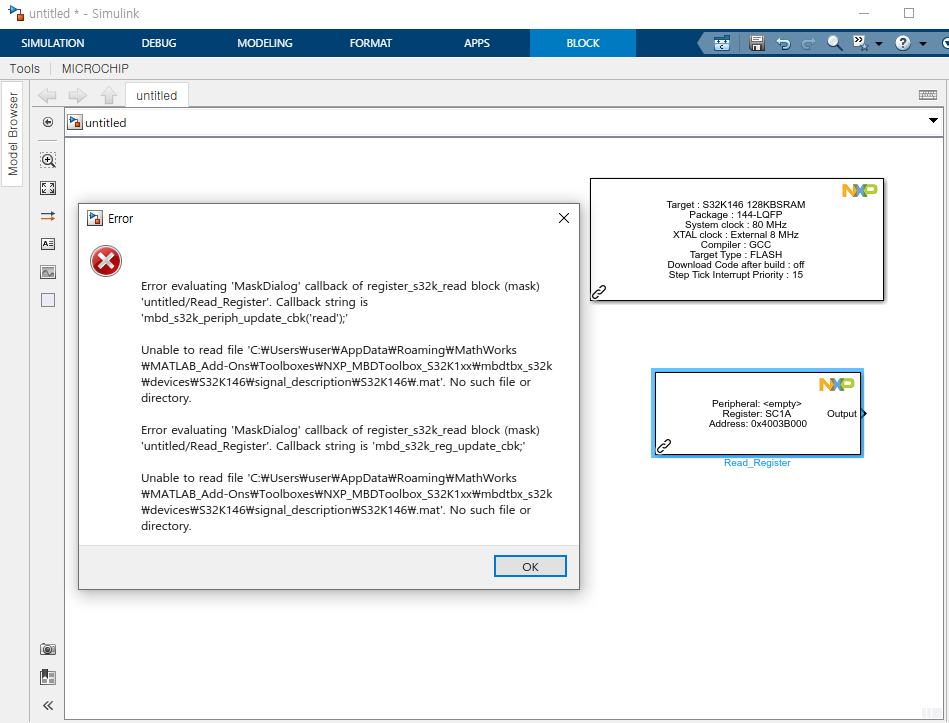Select the Area box tool icon

click(x=48, y=300)
